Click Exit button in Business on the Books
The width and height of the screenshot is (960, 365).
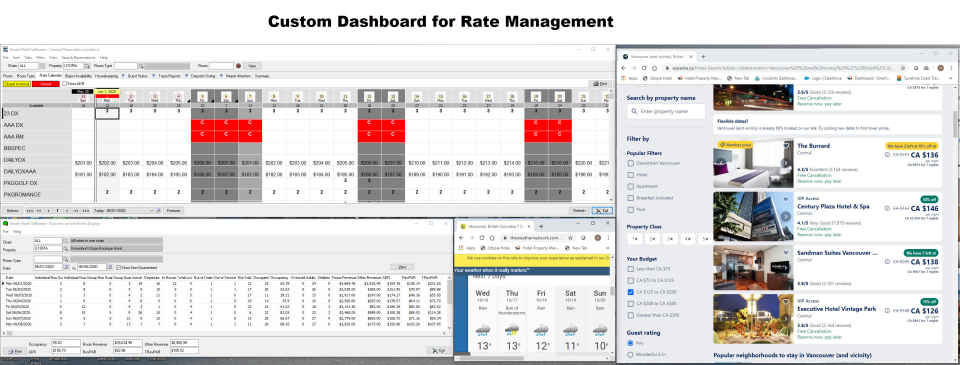click(x=438, y=350)
